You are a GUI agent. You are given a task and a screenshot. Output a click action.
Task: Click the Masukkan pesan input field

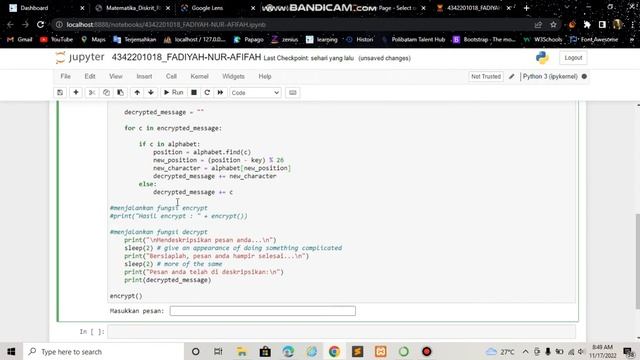pyautogui.click(x=262, y=311)
